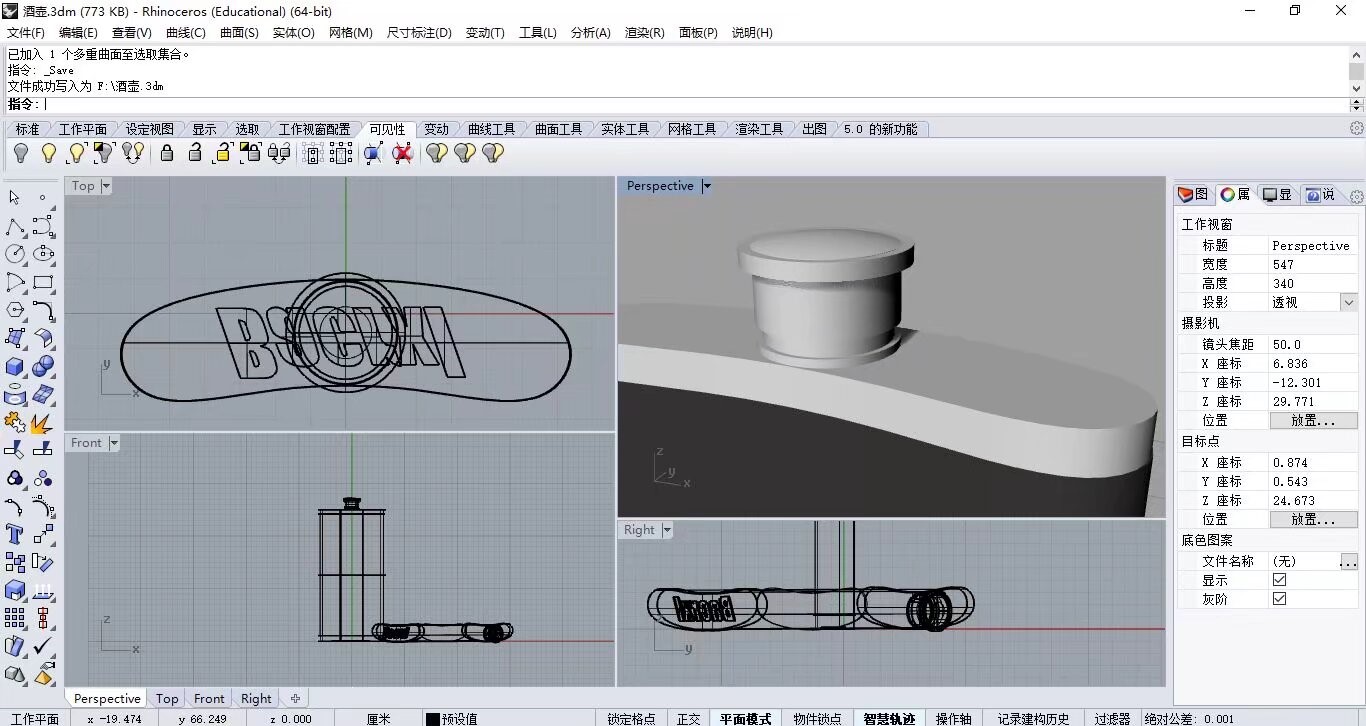Click the Hide objects gray lightbulb icon
1366x726 pixels.
20,153
